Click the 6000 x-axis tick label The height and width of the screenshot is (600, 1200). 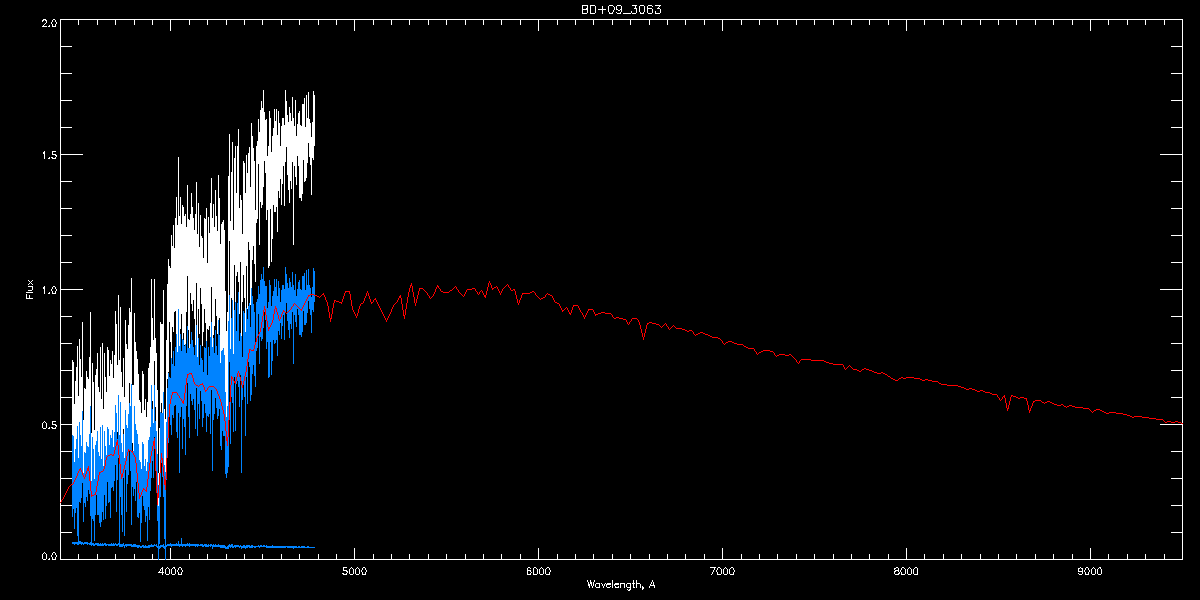coord(538,572)
